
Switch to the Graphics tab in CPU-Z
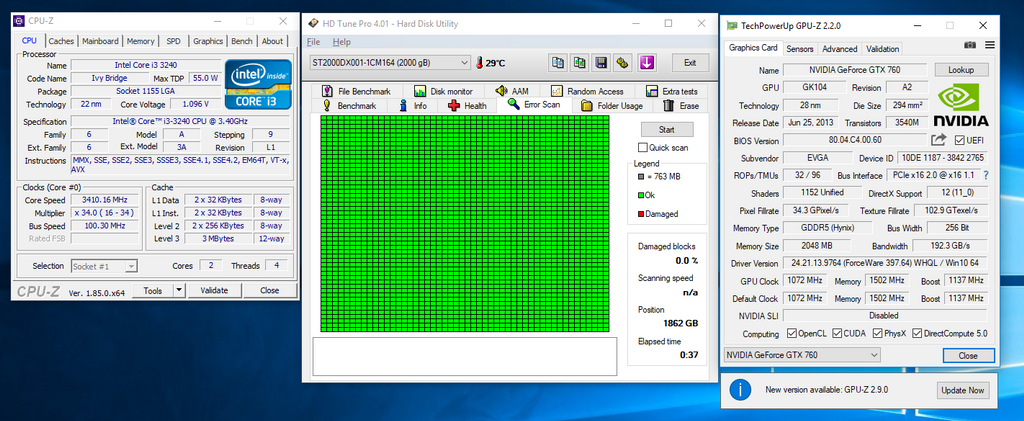coord(208,40)
